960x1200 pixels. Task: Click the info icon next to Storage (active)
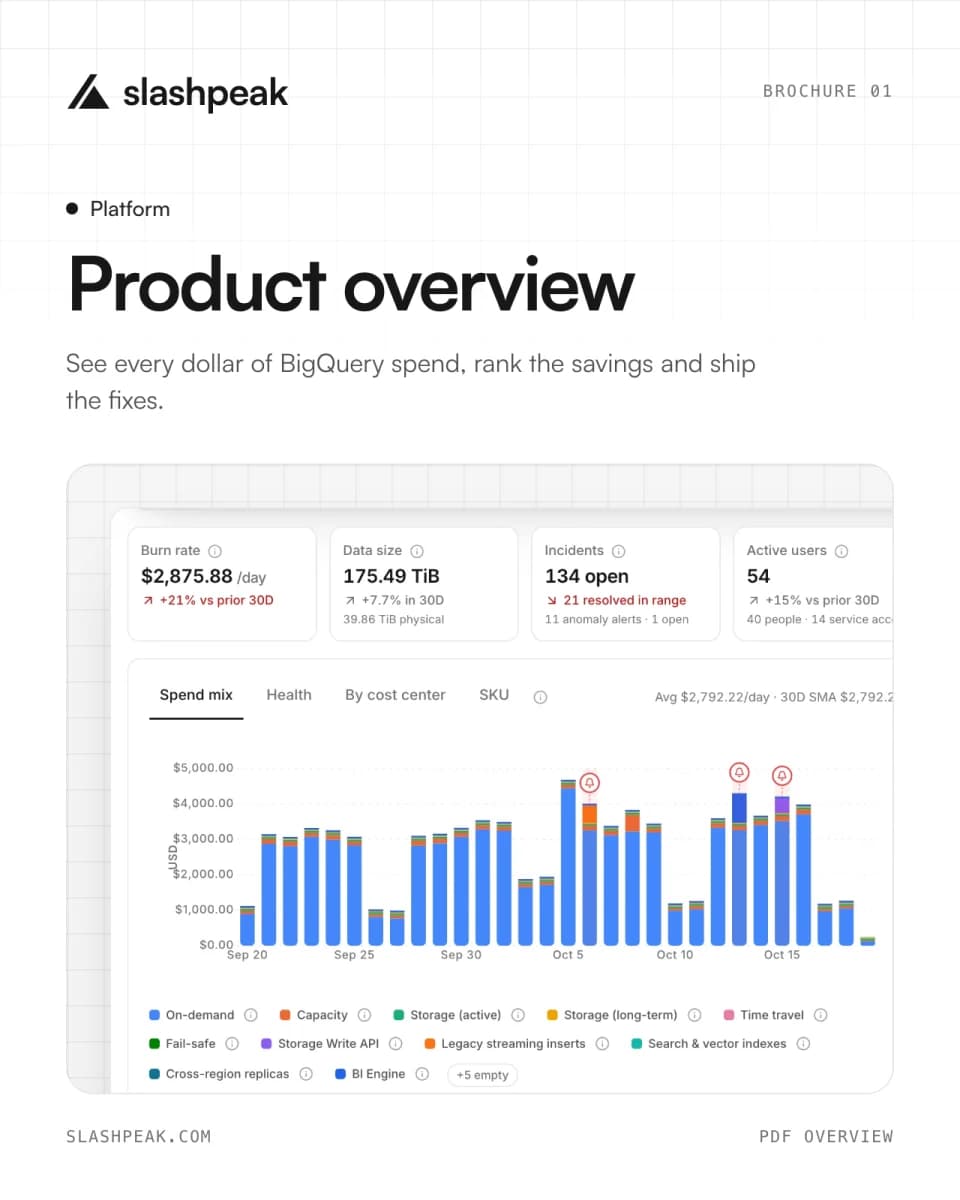(x=518, y=1015)
